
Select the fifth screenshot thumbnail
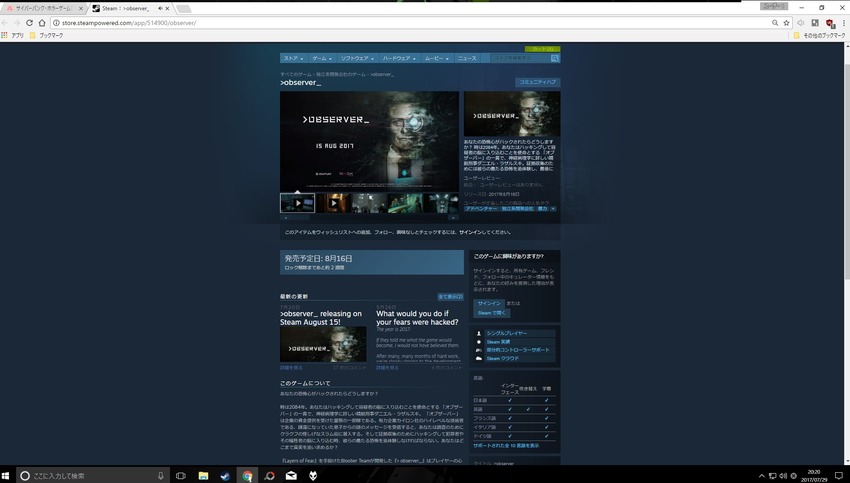pos(441,203)
